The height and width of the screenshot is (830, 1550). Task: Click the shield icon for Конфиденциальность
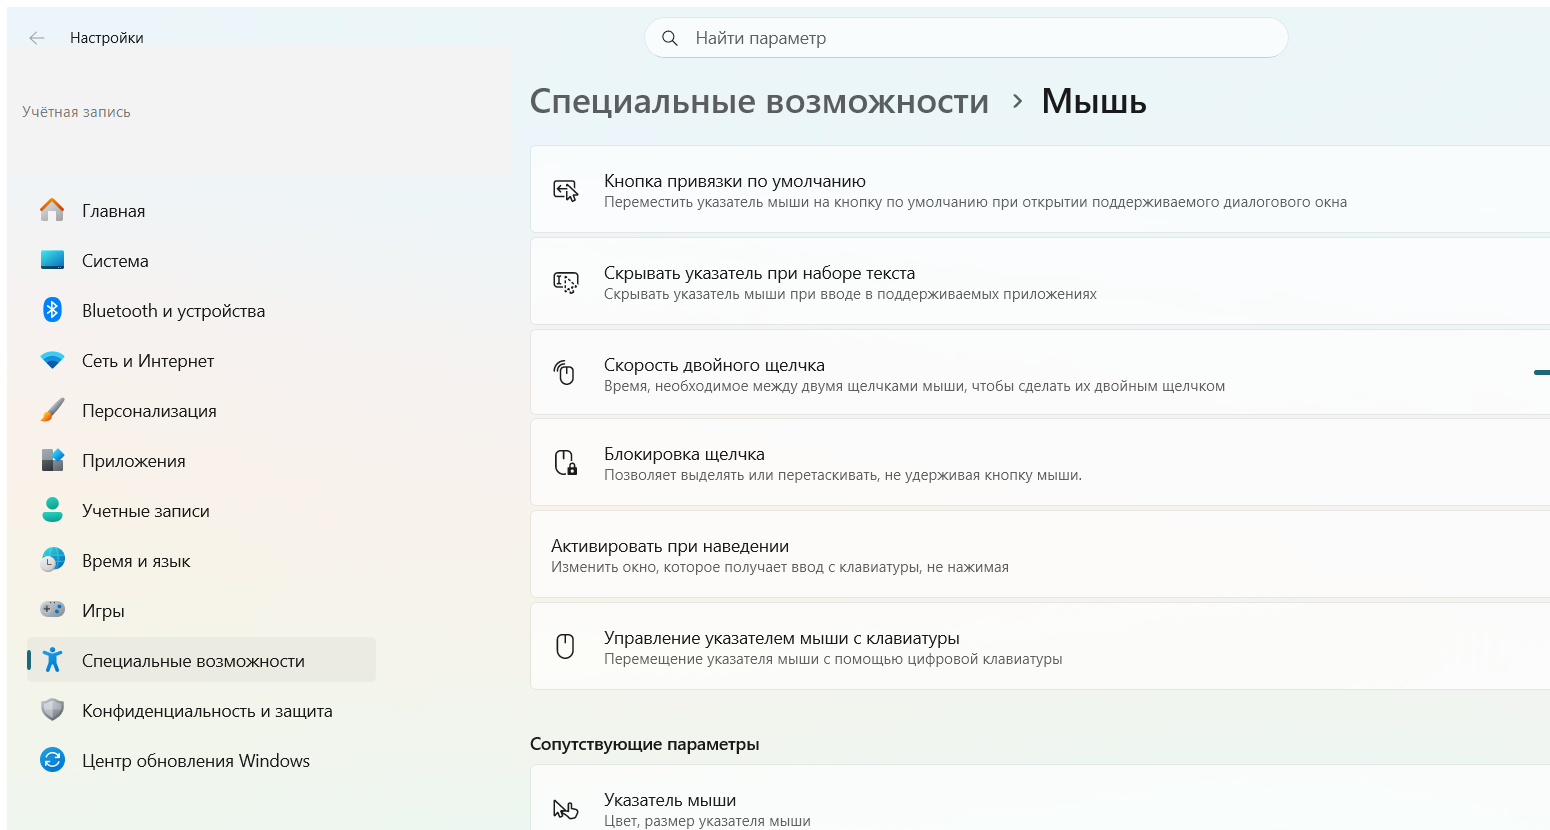coord(52,710)
